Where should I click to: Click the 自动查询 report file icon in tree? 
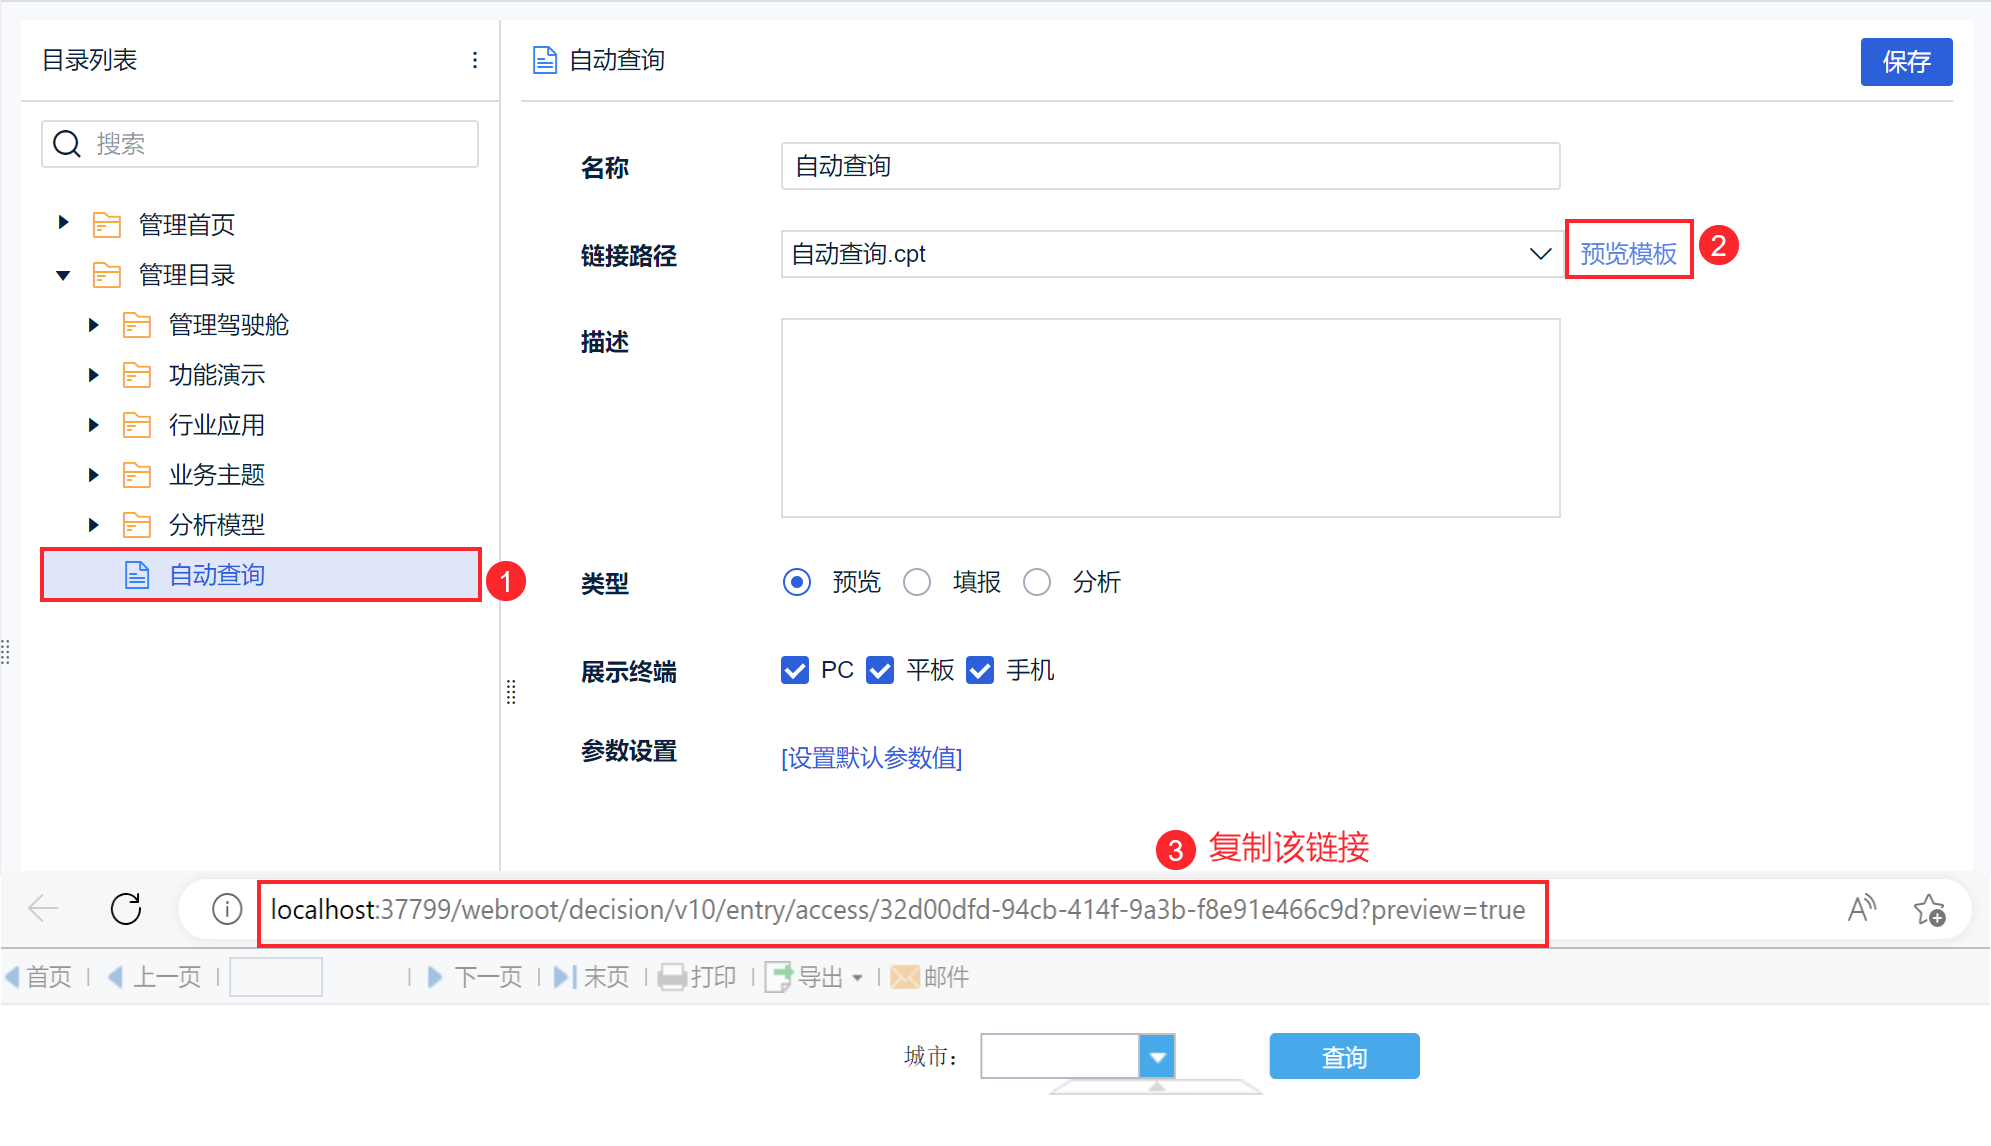137,575
